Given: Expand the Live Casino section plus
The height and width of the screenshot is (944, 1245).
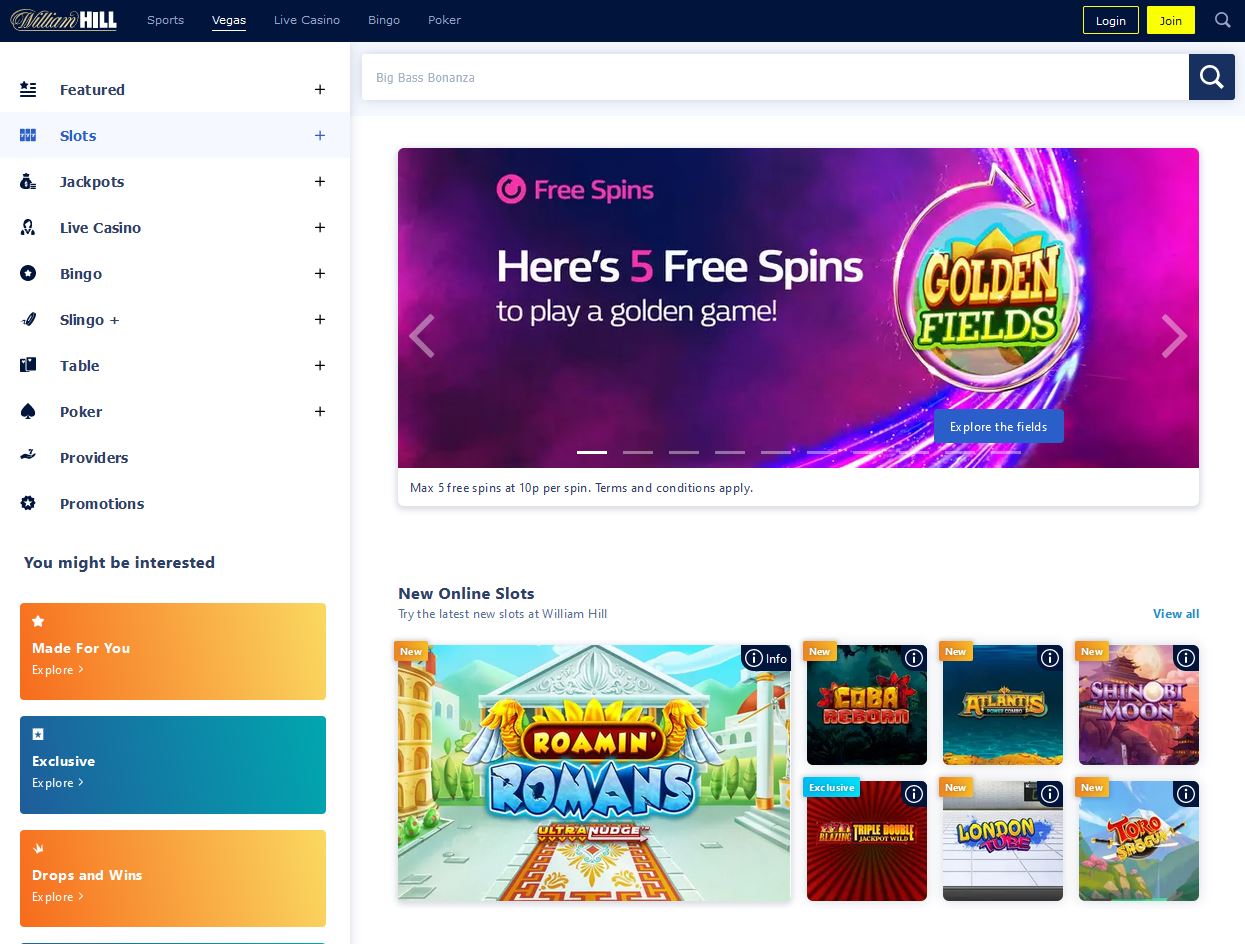Looking at the screenshot, I should [320, 228].
